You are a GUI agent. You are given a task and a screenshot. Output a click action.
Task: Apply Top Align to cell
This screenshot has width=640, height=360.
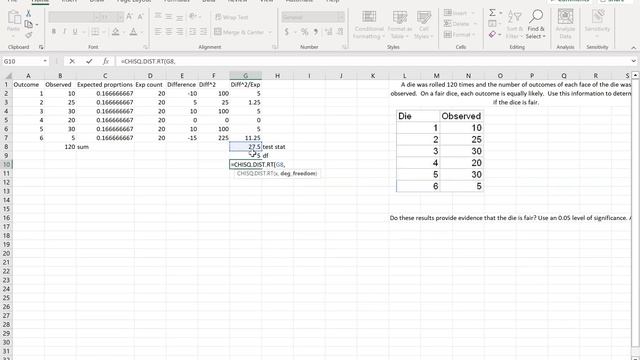click(158, 17)
